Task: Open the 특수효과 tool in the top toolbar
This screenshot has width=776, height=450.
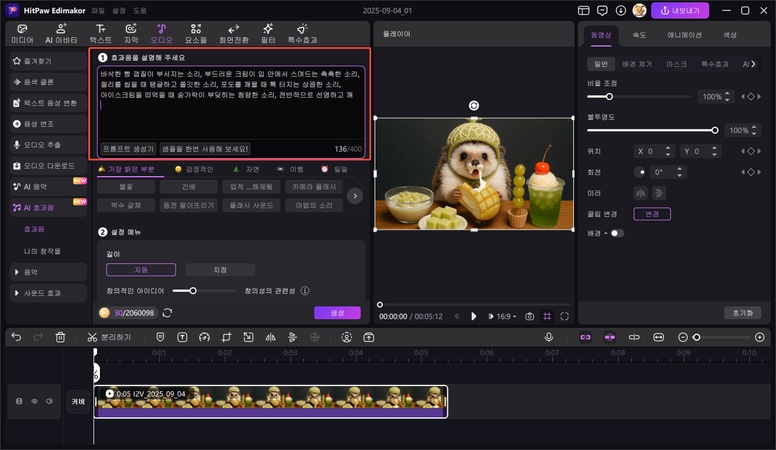Action: tap(302, 34)
